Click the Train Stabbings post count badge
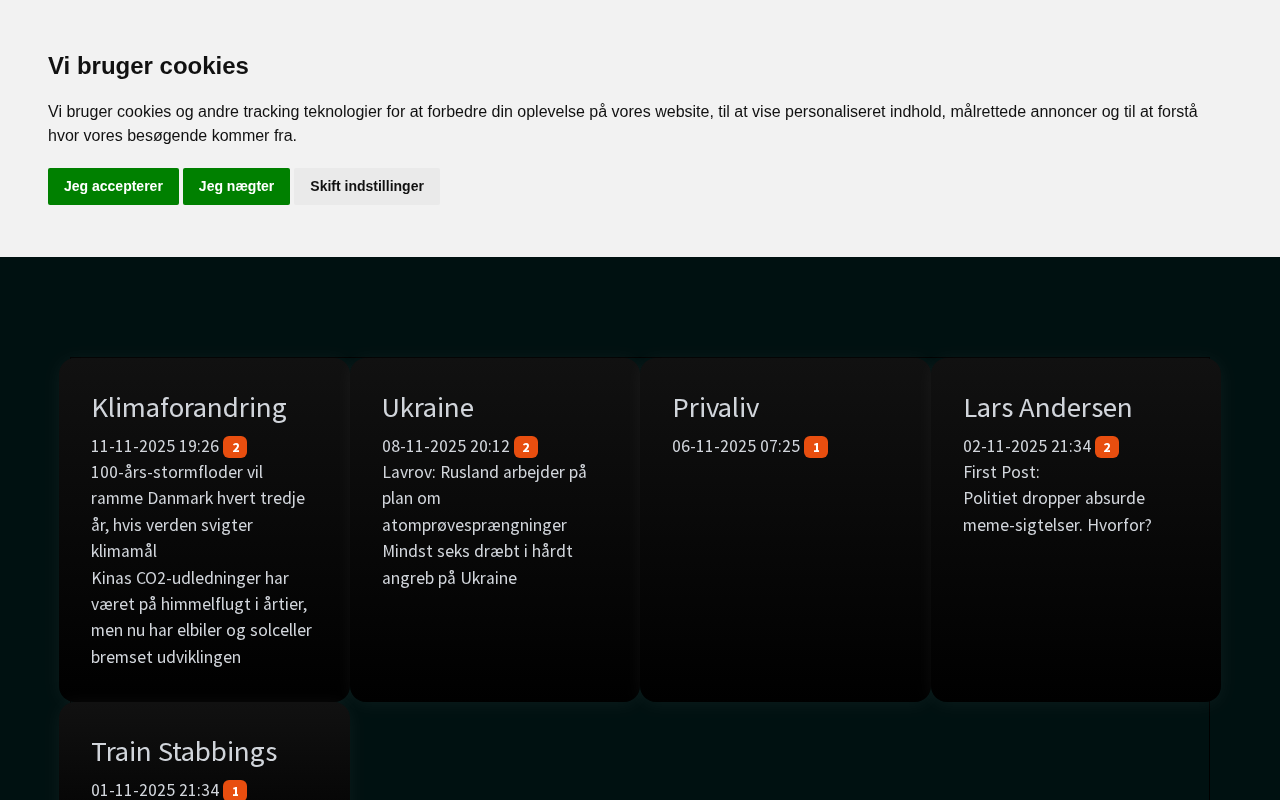Viewport: 1280px width, 800px height. pos(235,791)
